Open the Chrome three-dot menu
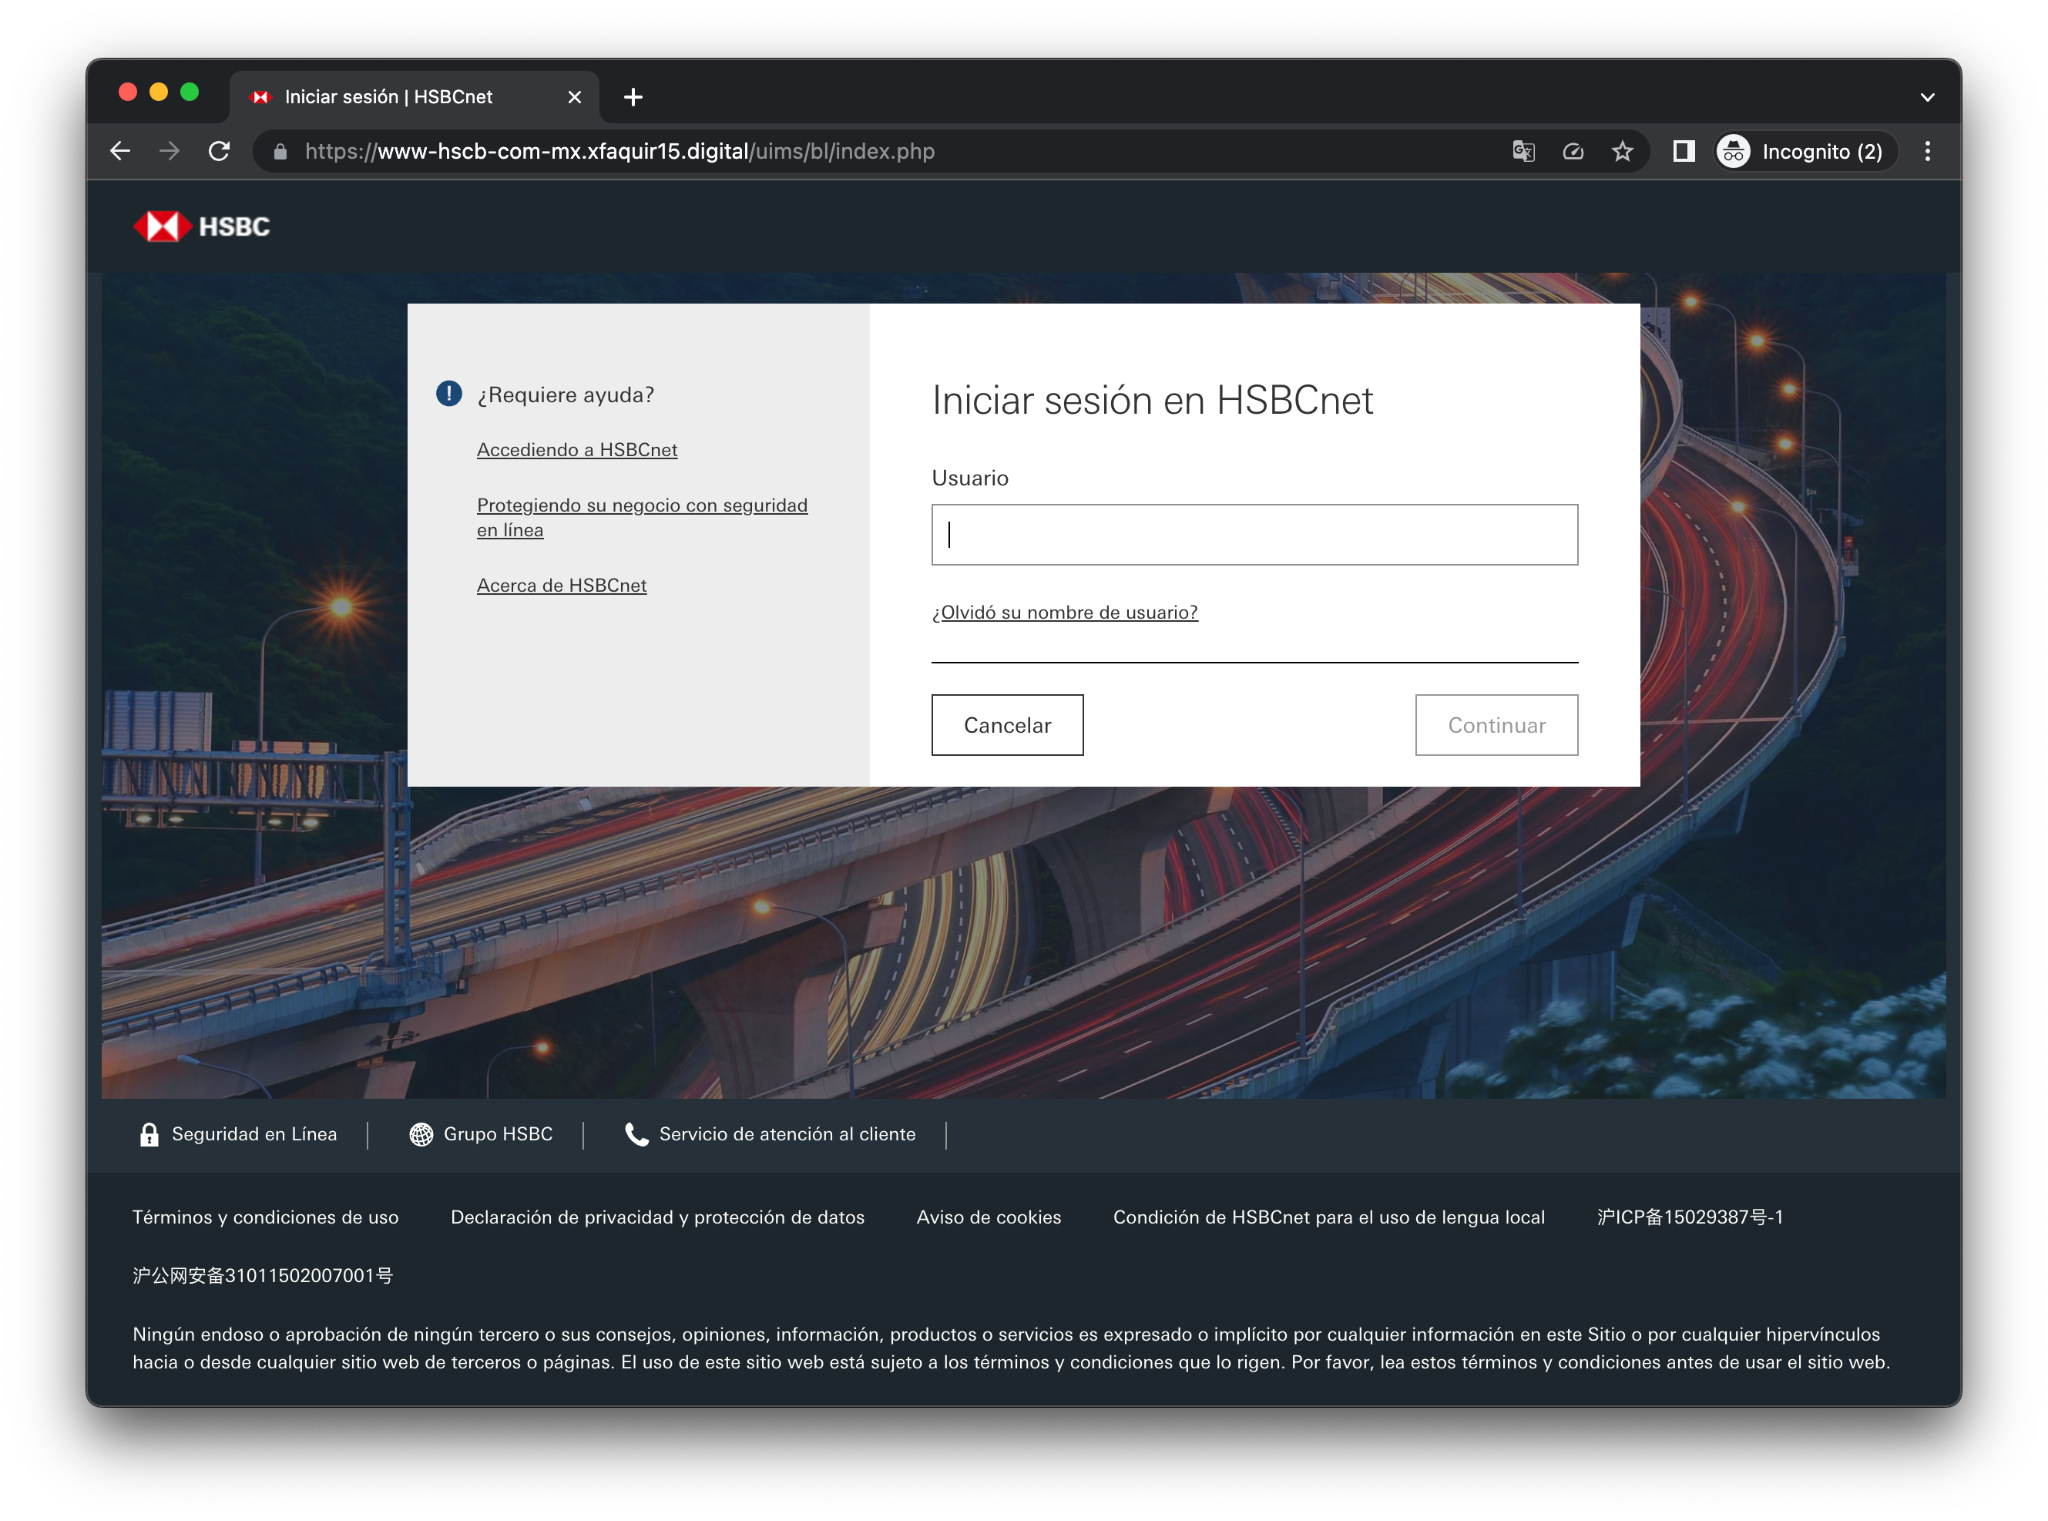Viewport: 2048px width, 1521px height. coord(1928,151)
